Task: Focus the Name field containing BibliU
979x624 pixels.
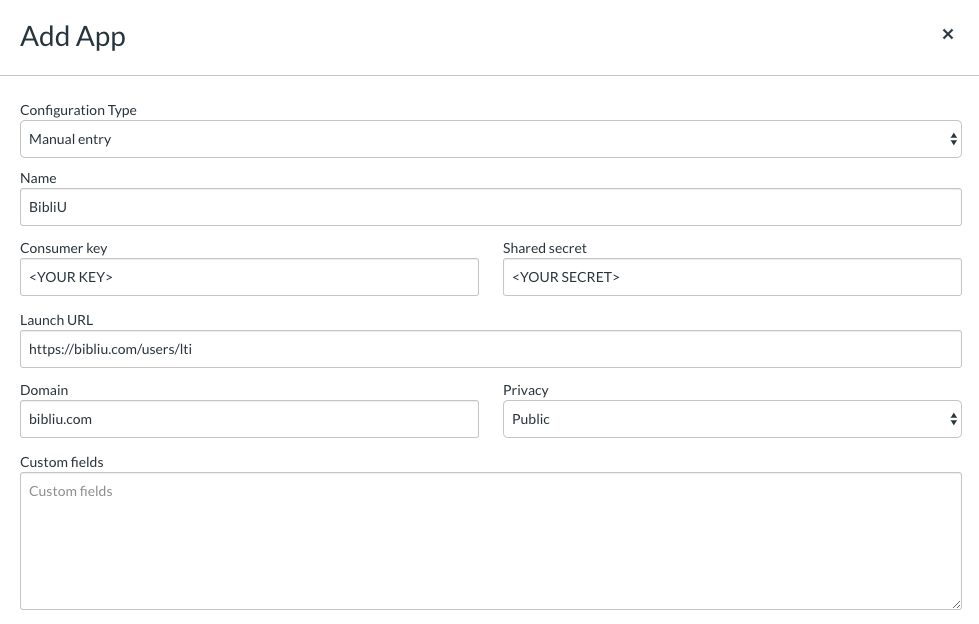Action: click(490, 208)
